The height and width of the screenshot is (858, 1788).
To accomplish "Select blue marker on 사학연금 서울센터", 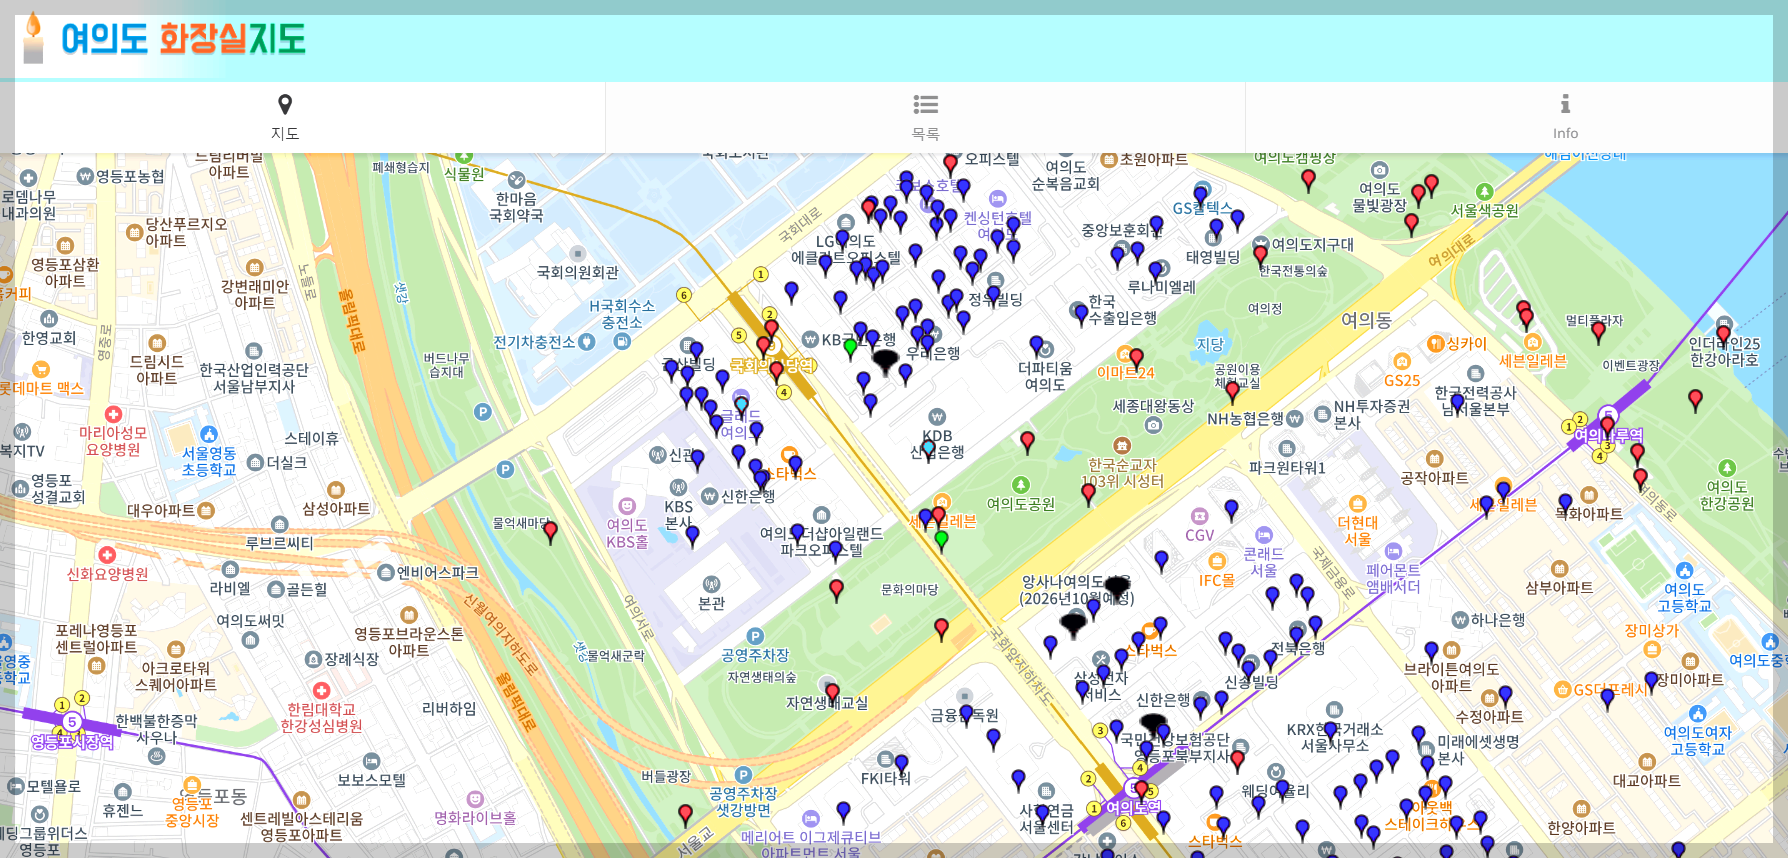I will pos(1043,814).
